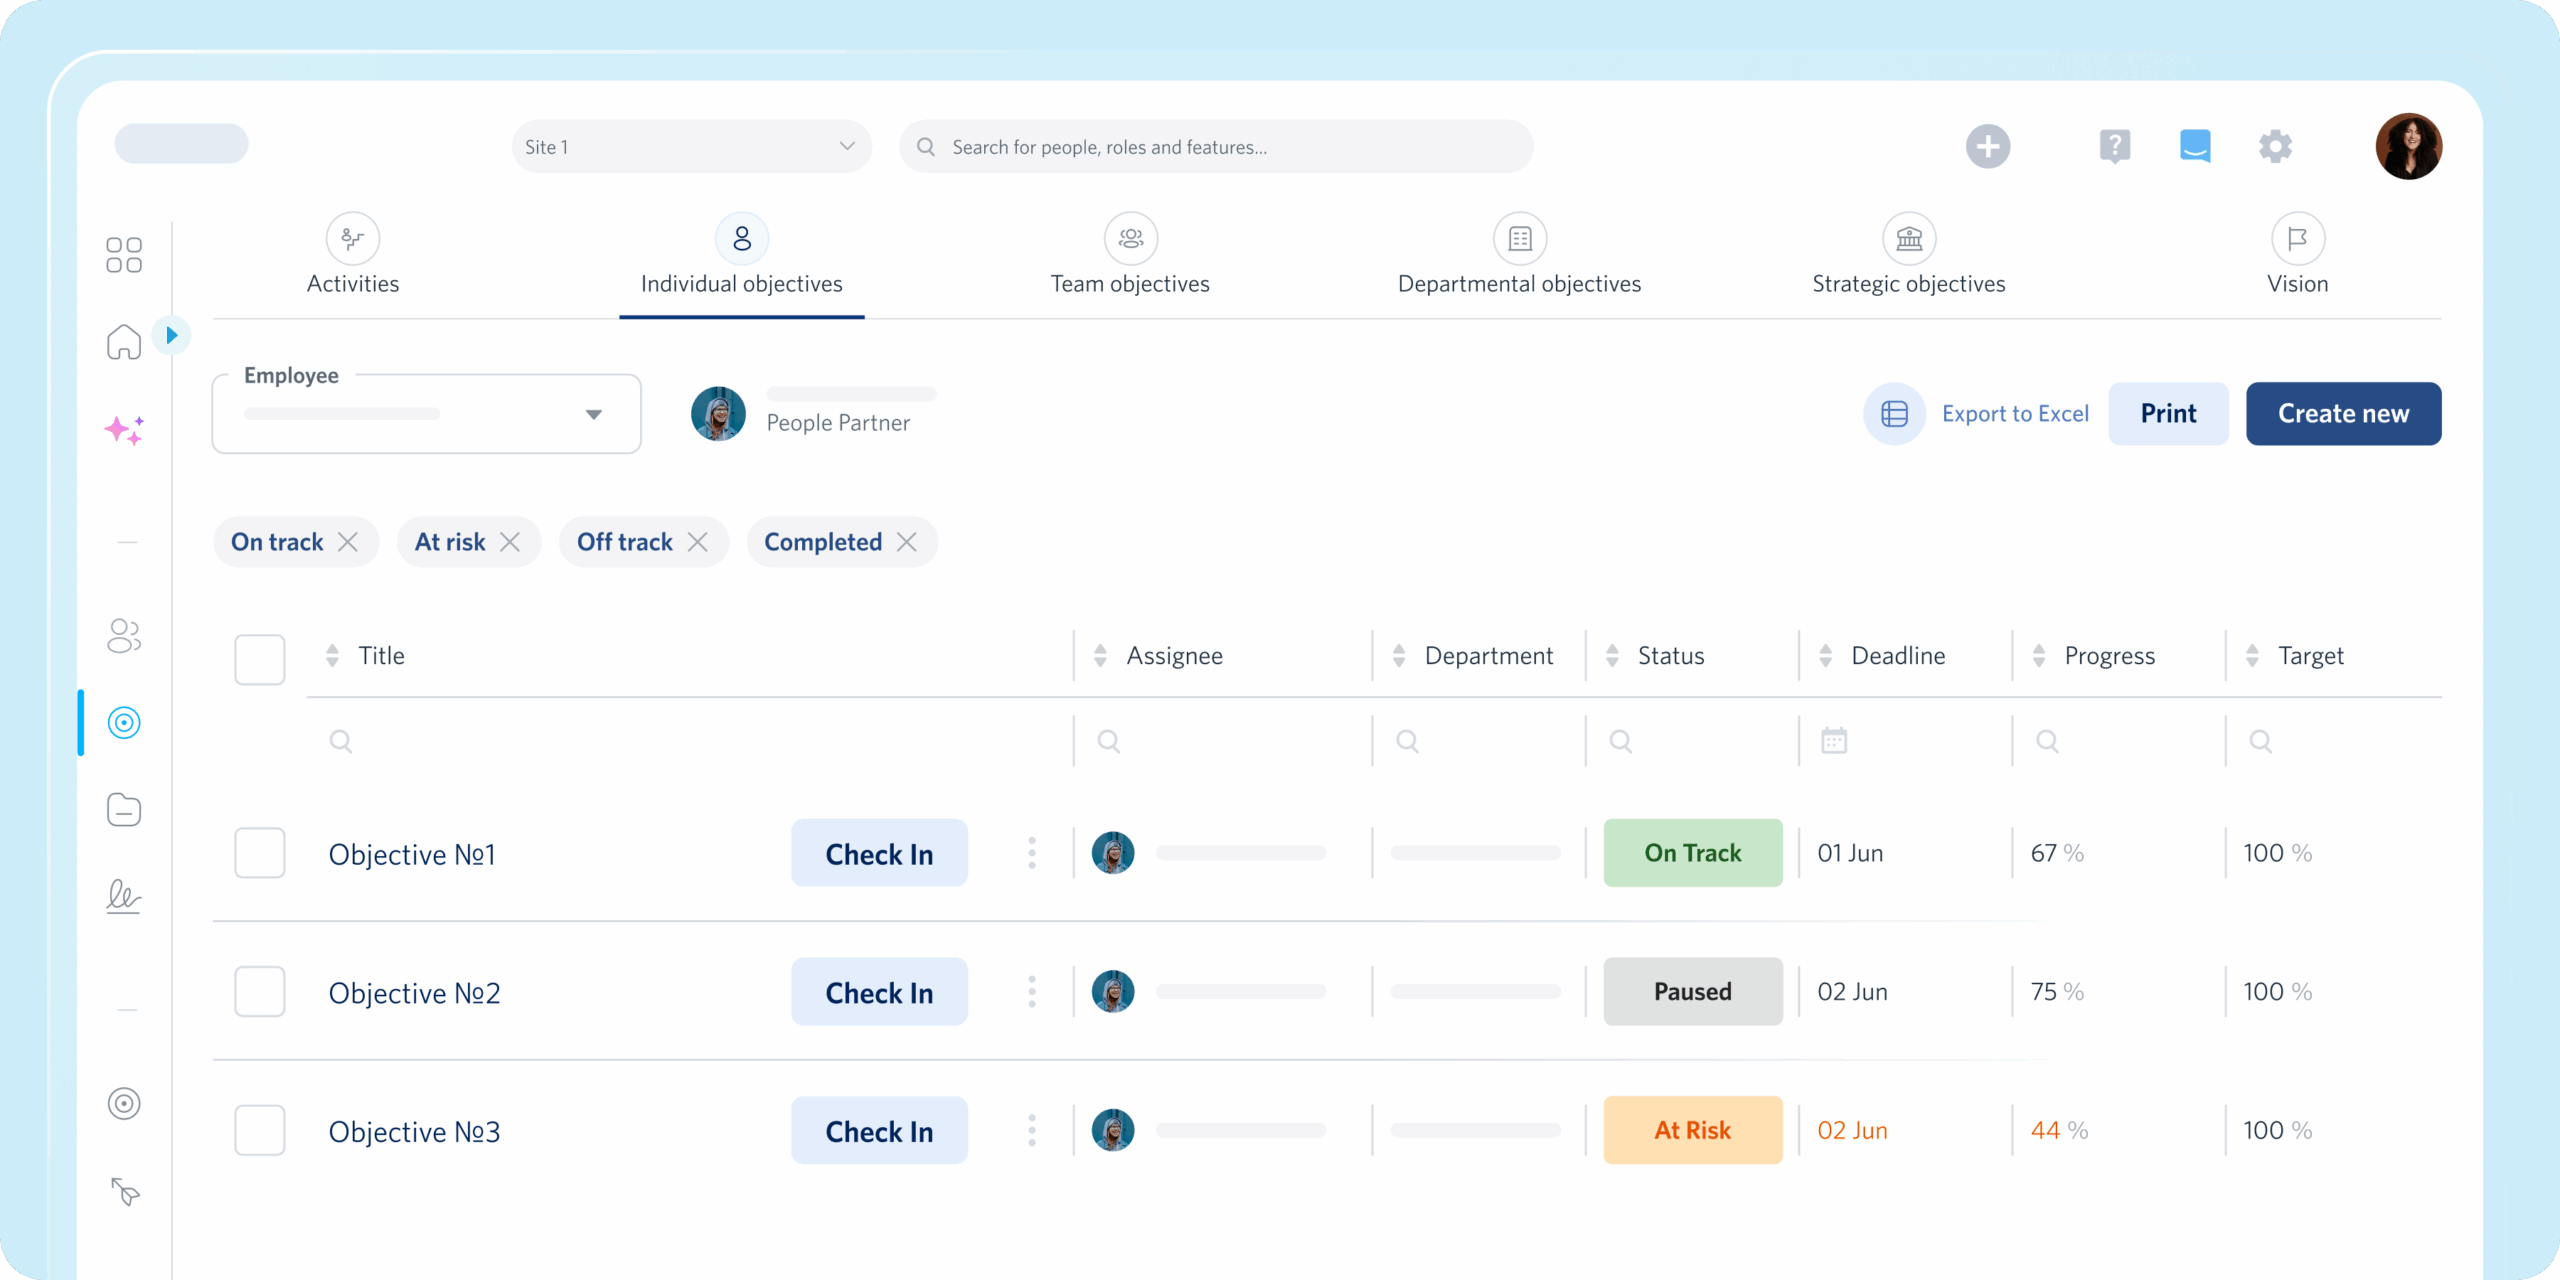Viewport: 2560px width, 1280px height.
Task: Tick the checkbox for Objective №3
Action: tap(260, 1130)
